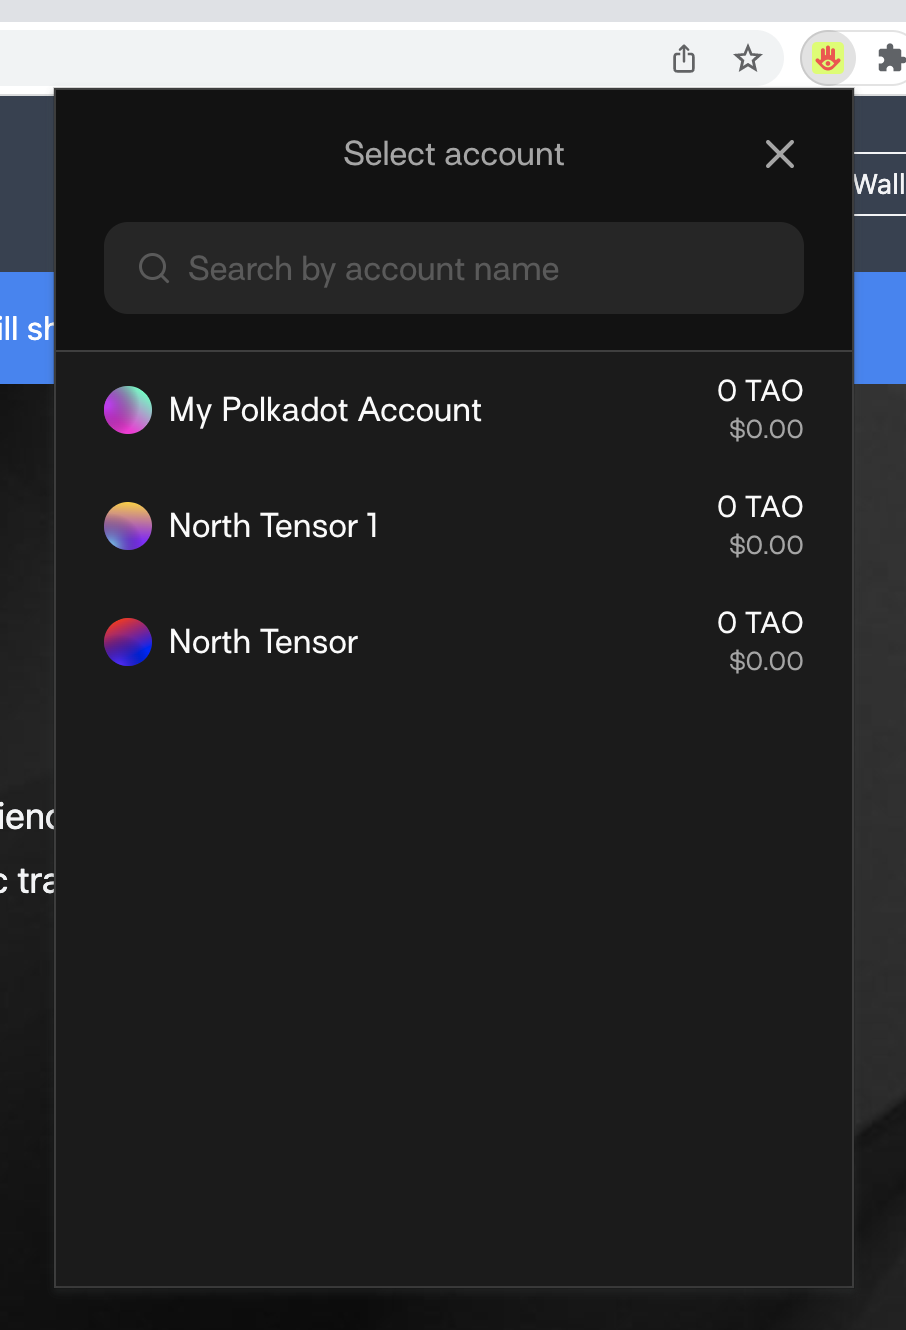The height and width of the screenshot is (1330, 906).
Task: Click the Select account heading
Action: (x=454, y=154)
